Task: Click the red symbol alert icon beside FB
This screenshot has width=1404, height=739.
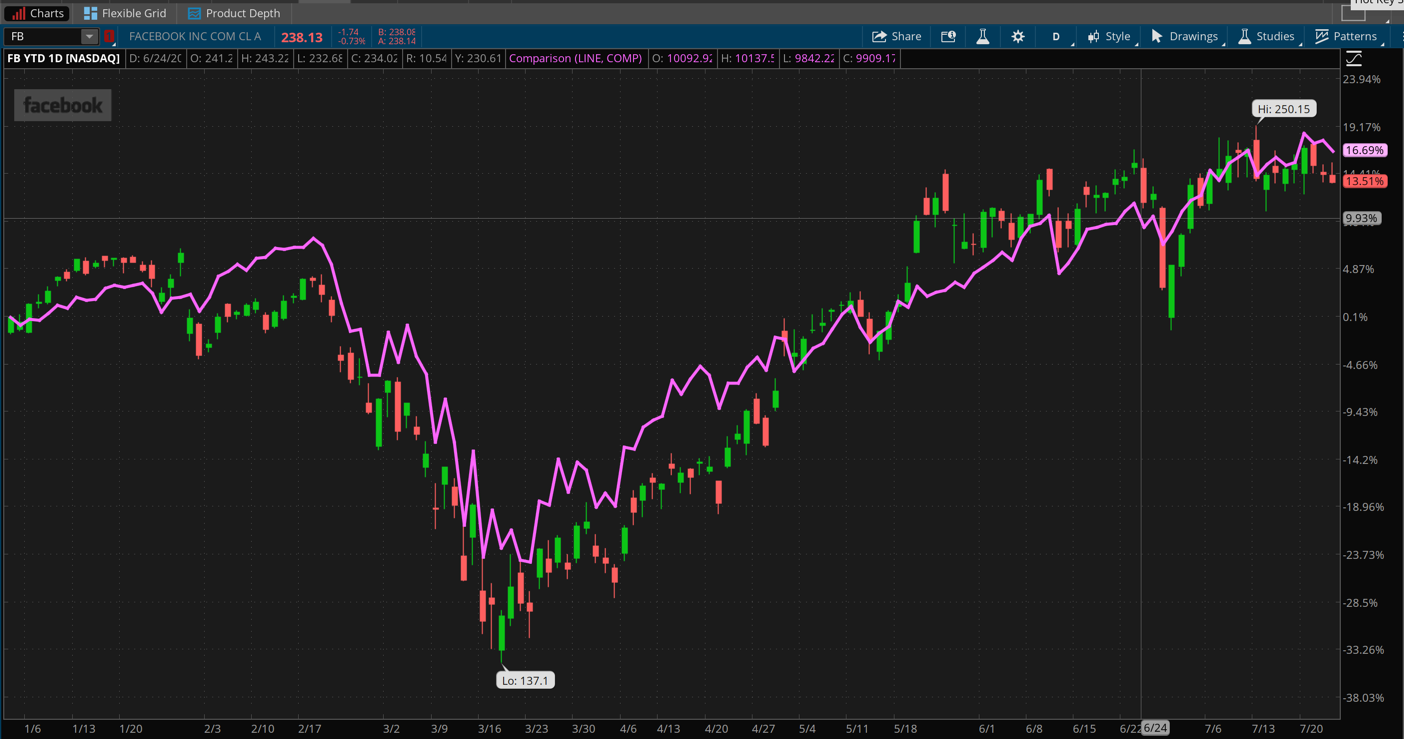Action: coord(109,36)
